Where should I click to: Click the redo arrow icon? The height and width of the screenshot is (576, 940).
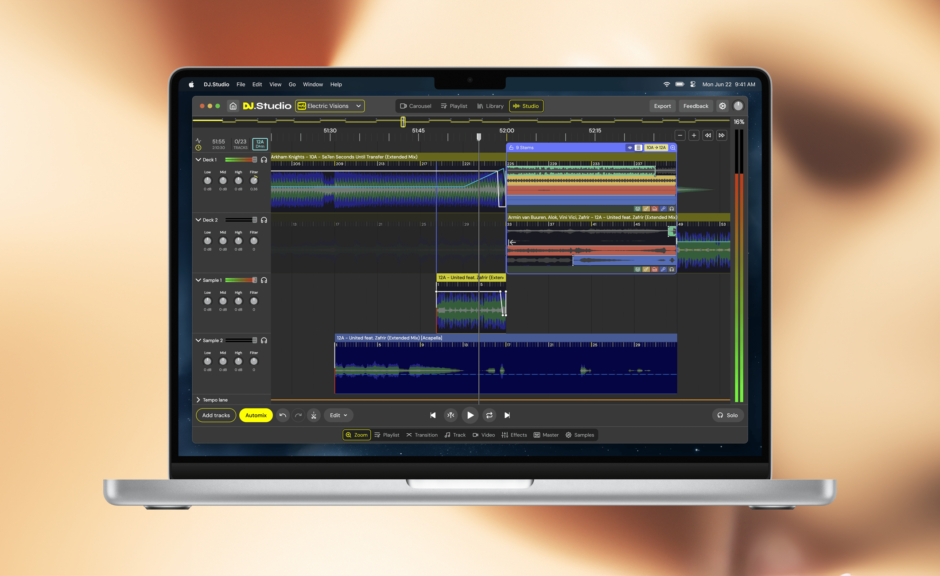coord(298,415)
